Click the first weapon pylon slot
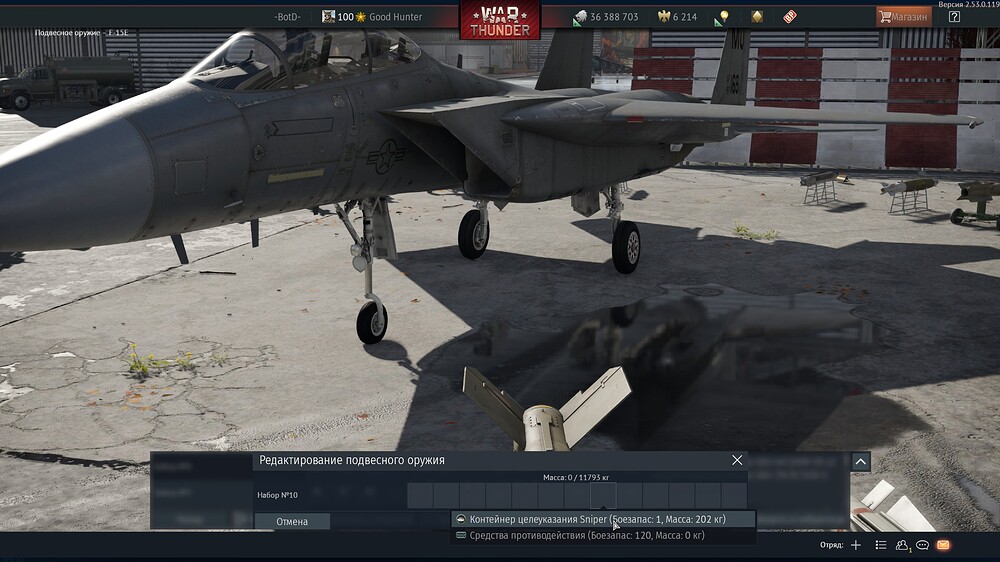1000x562 pixels. pyautogui.click(x=420, y=495)
